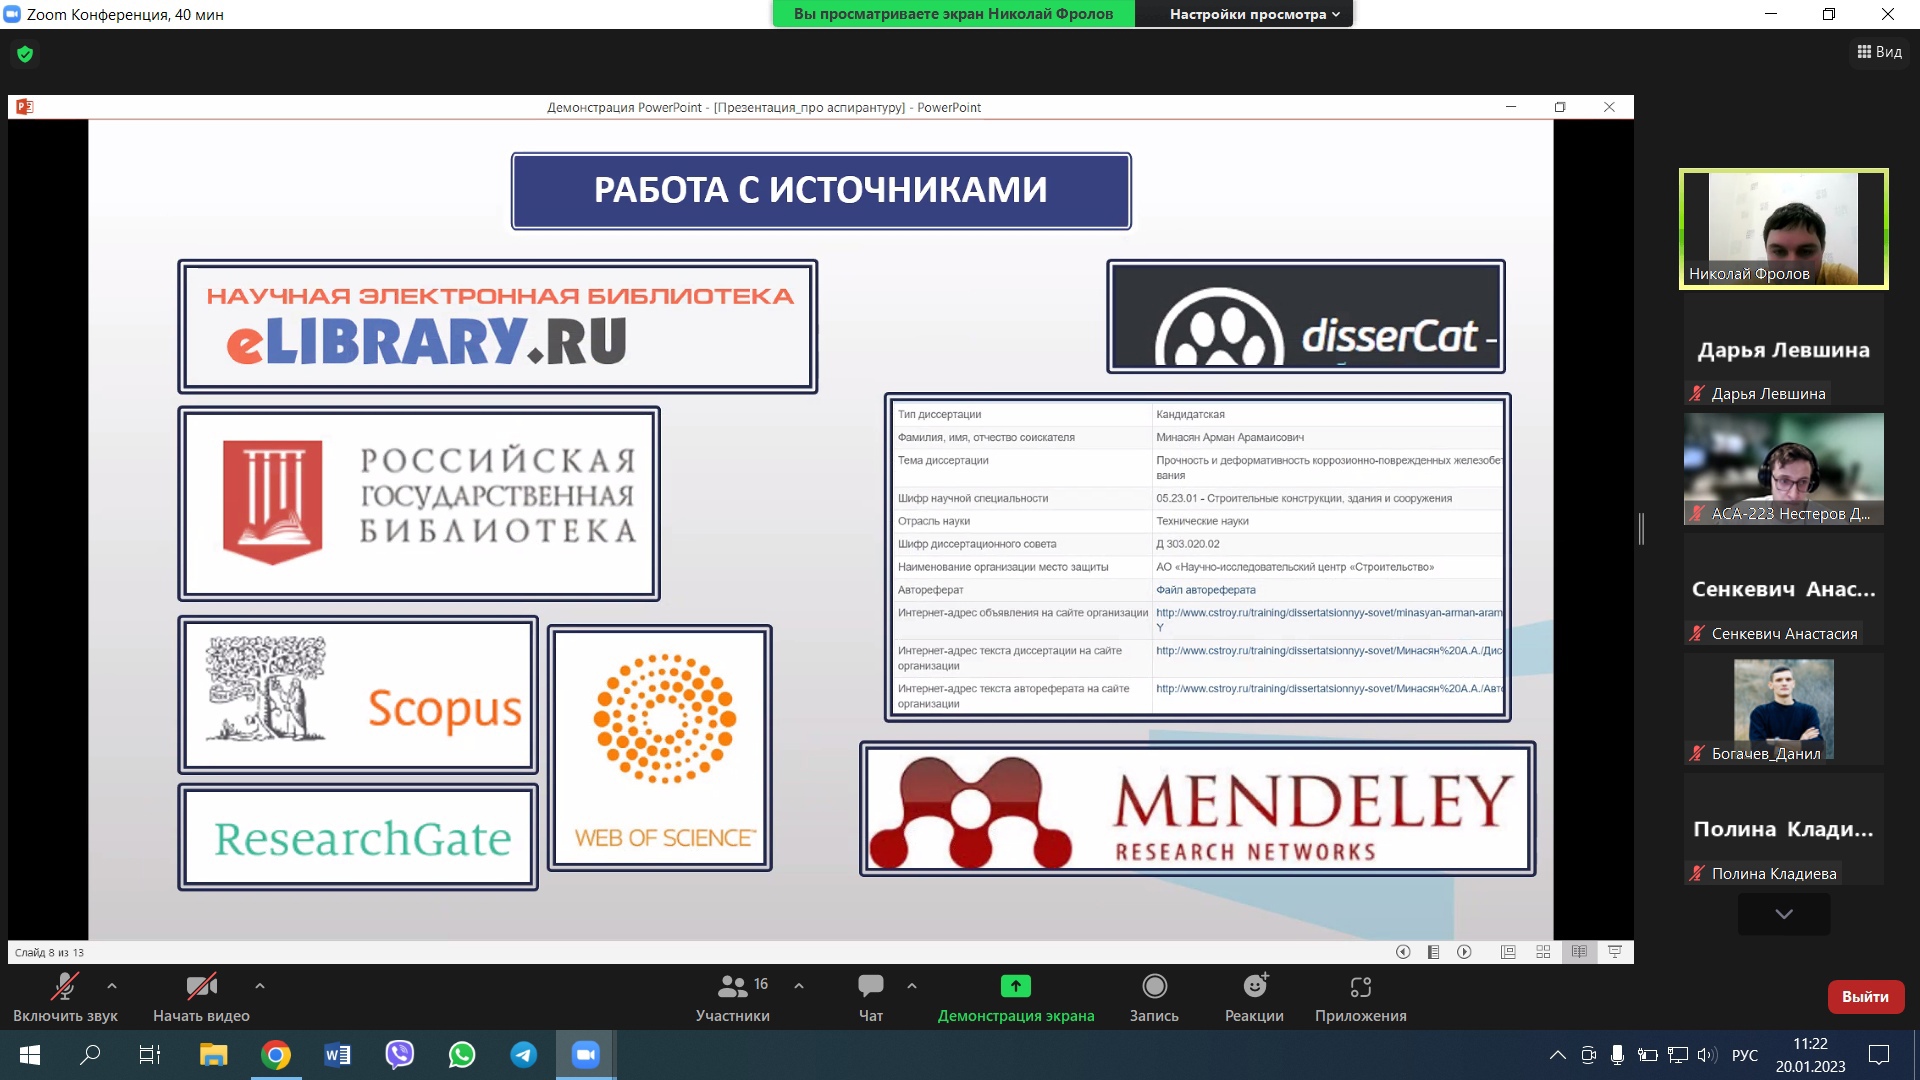Image resolution: width=1920 pixels, height=1080 pixels.
Task: Select the Богачев_Данил video tile
Action: click(1784, 709)
